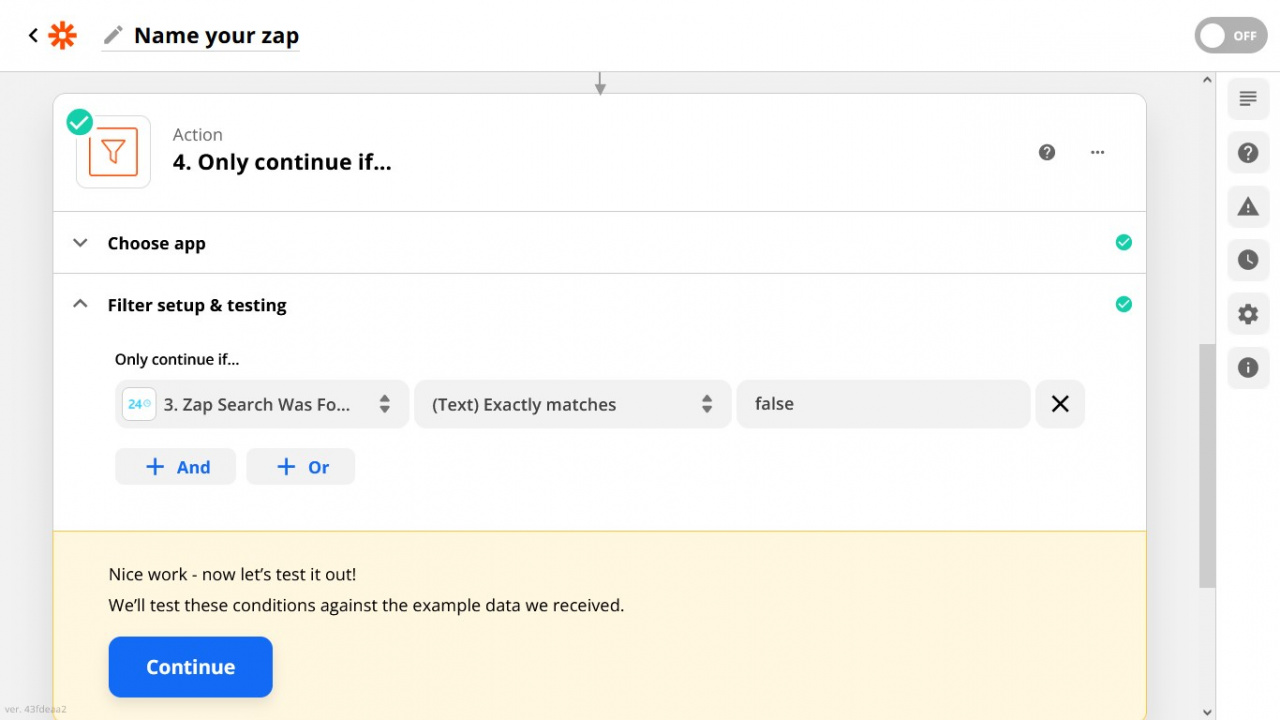Add an Or condition
This screenshot has height=720, width=1280.
301,467
